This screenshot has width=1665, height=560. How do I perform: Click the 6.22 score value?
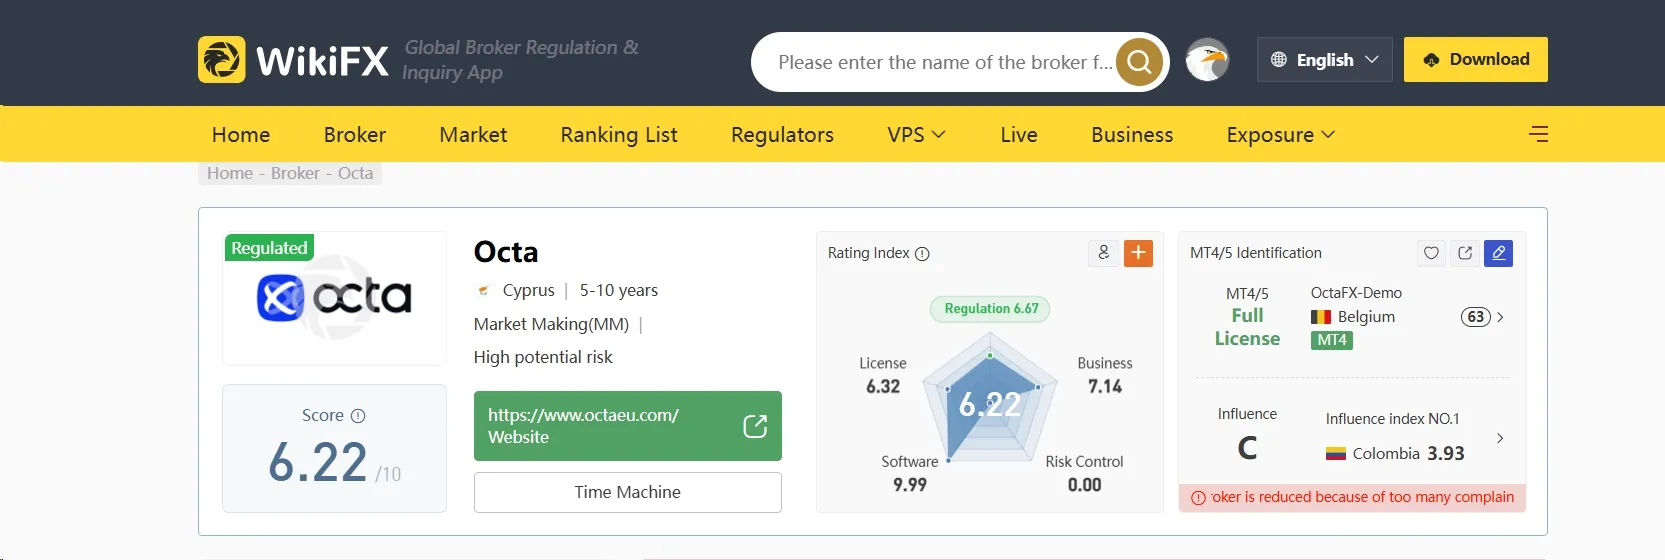pos(318,463)
